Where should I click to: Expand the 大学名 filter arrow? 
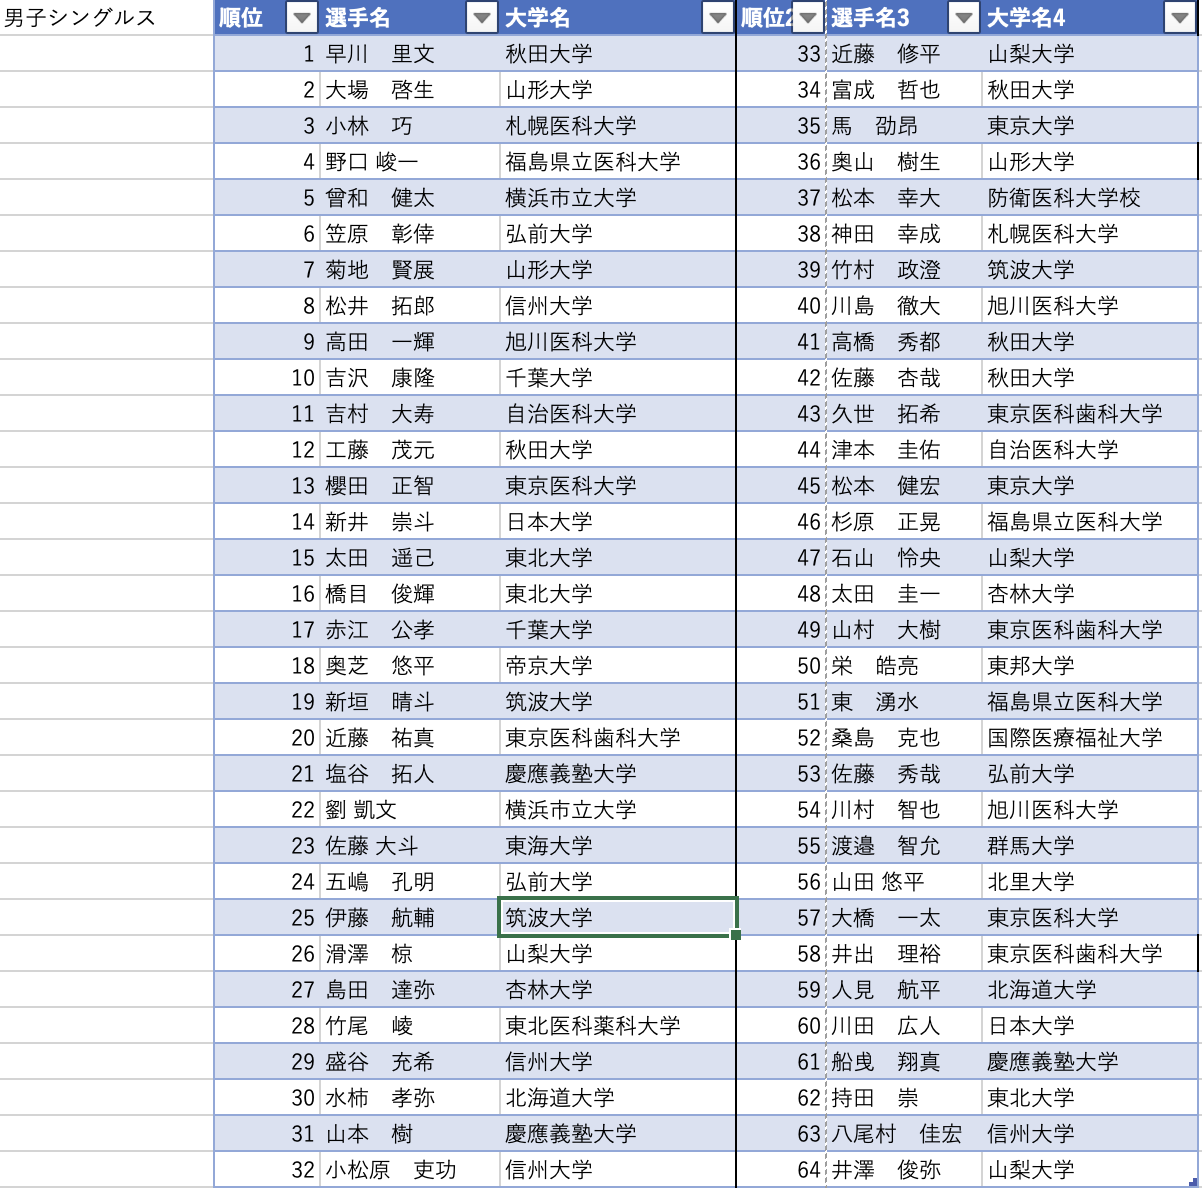(x=717, y=18)
